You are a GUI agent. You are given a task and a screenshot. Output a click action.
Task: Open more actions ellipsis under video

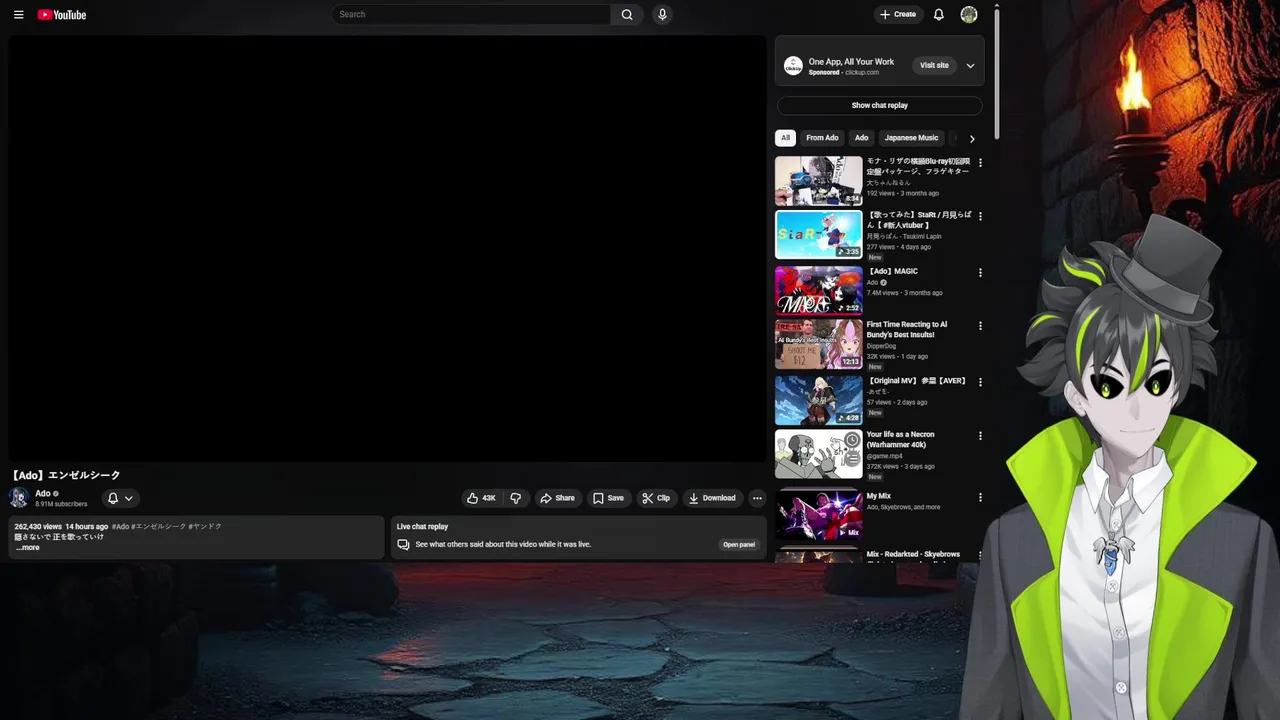pos(757,498)
